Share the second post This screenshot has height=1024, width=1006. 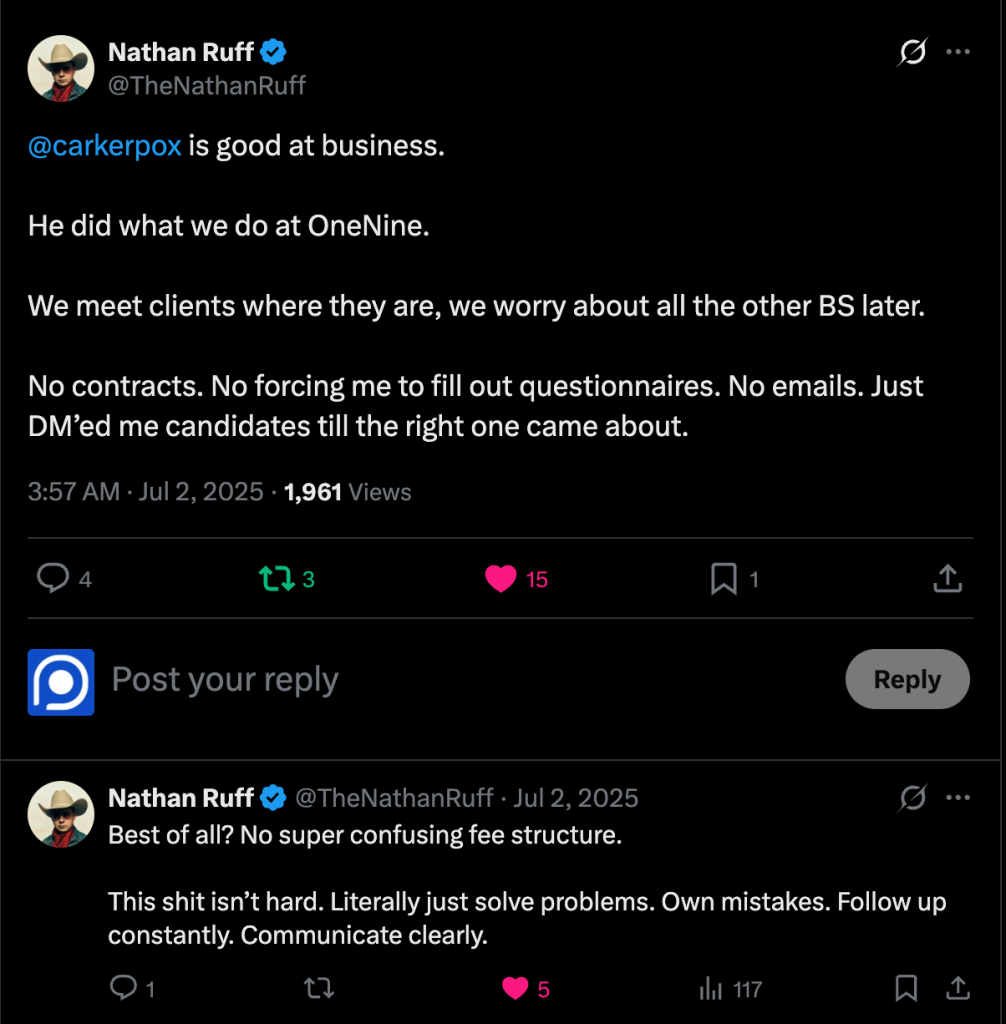956,989
